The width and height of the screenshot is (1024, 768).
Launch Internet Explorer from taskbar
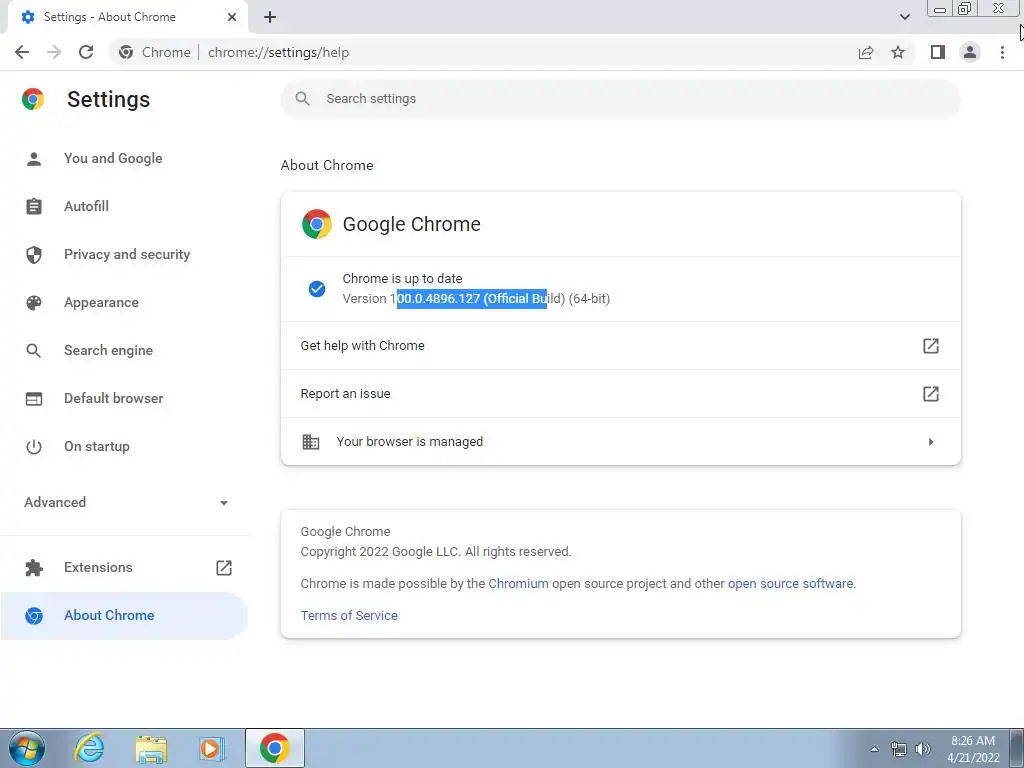[x=89, y=748]
